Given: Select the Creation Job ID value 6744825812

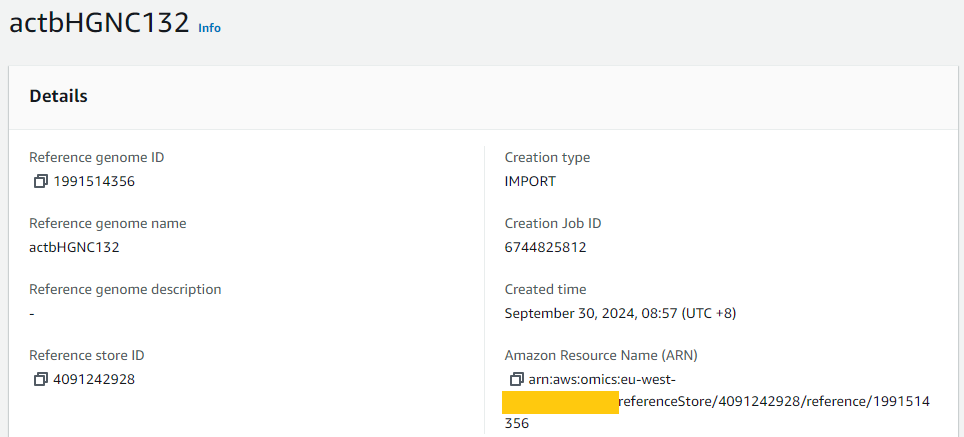Looking at the screenshot, I should 545,248.
